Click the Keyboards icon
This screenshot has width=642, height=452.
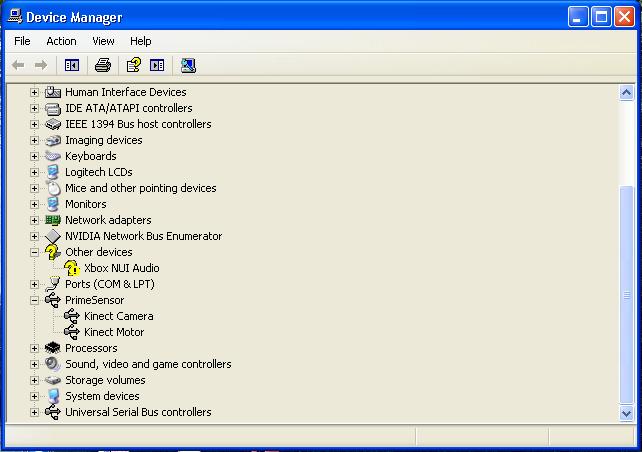coord(53,156)
